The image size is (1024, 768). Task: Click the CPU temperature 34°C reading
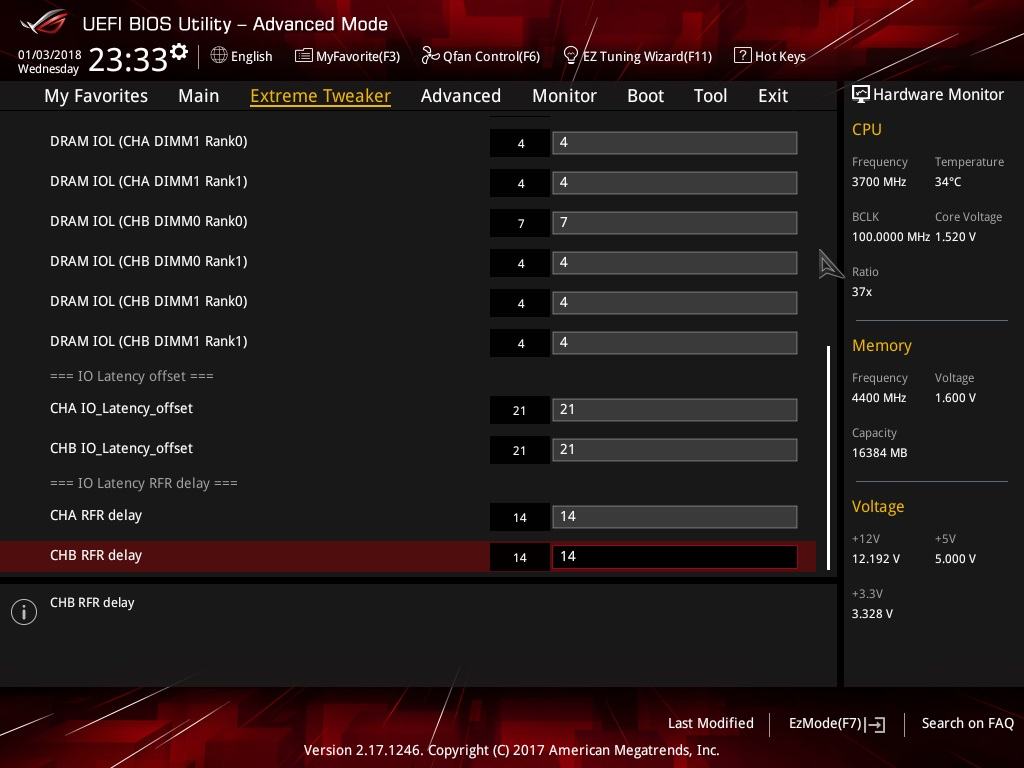tap(948, 182)
